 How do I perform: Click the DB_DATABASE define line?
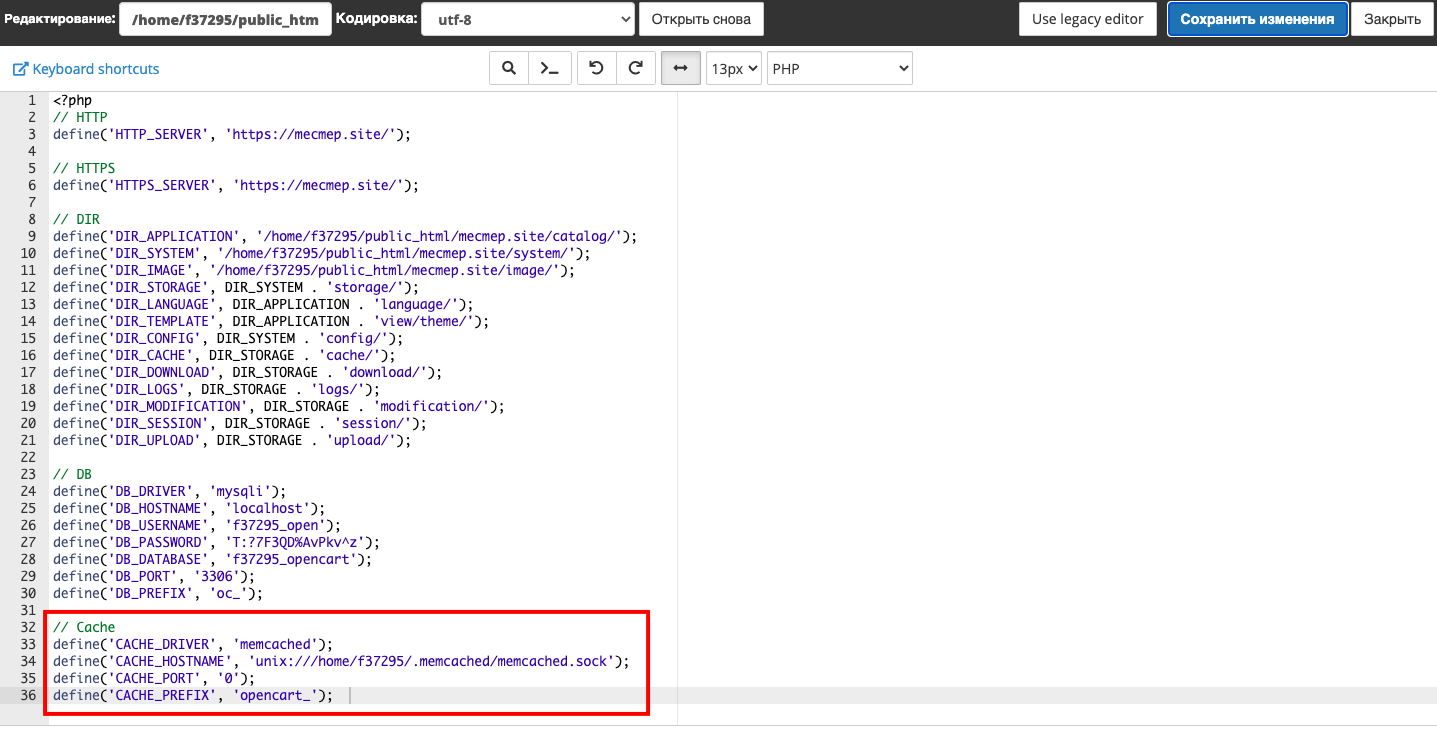click(213, 559)
